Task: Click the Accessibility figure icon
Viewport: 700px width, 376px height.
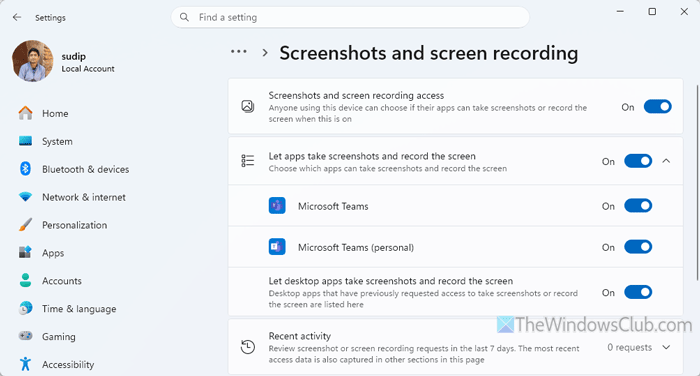Action: tap(25, 364)
